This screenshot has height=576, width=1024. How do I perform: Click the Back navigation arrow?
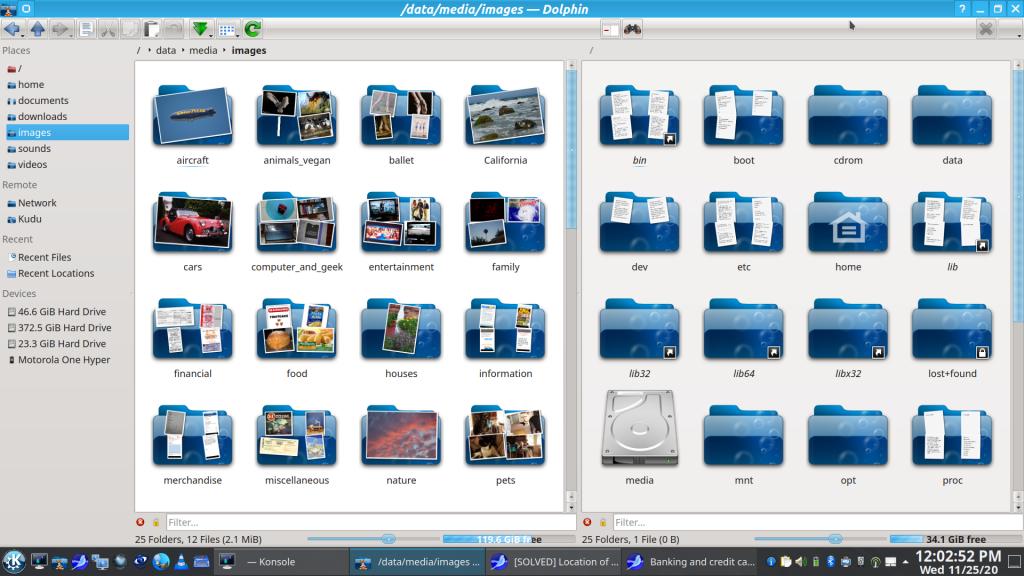pos(12,29)
